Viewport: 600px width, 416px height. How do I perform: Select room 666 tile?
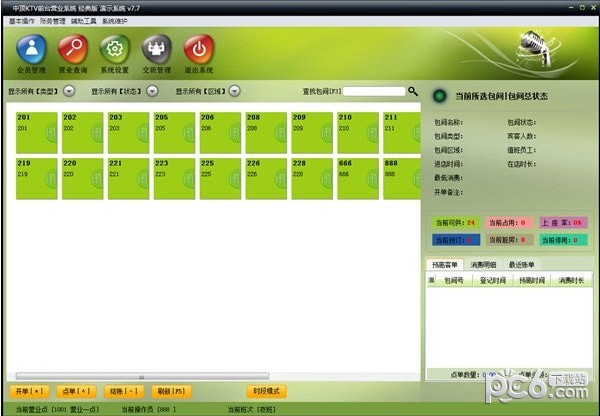coord(356,178)
